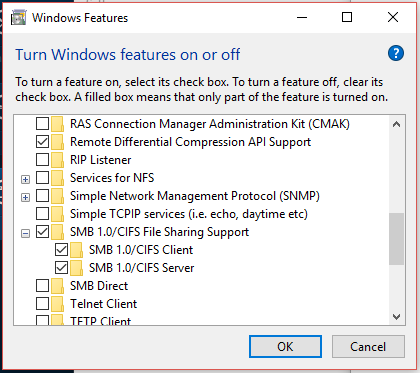Select SMB 1.0/CIFS File Sharing Support label
This screenshot has width=420, height=373.
pyautogui.click(x=160, y=232)
